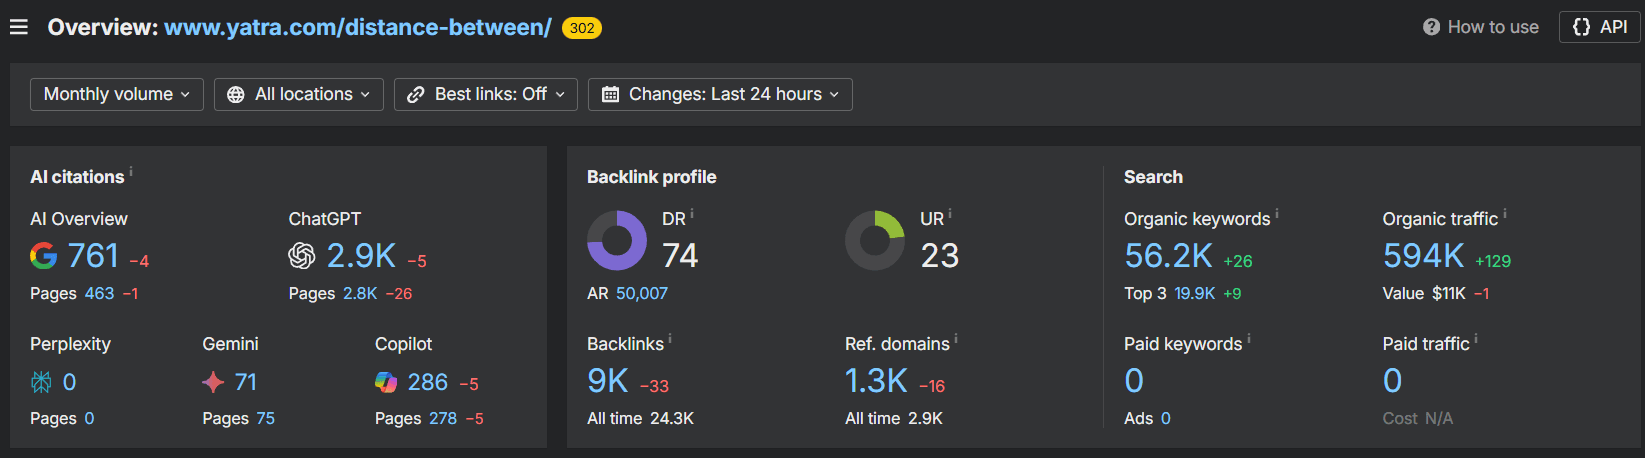Open ChatGPT Pages value 2.8K
The height and width of the screenshot is (458, 1645).
tap(360, 293)
